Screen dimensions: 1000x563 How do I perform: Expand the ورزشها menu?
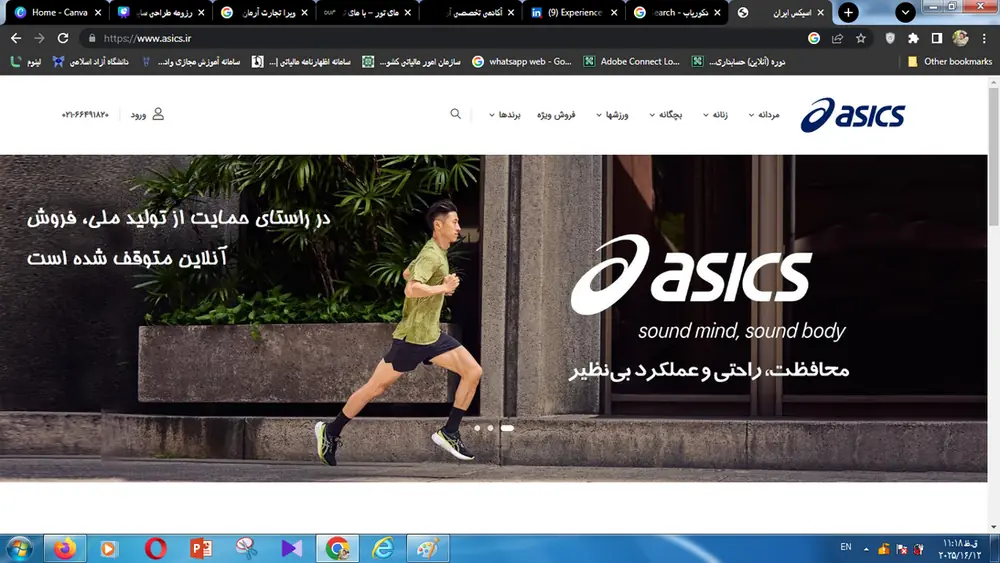coord(612,114)
